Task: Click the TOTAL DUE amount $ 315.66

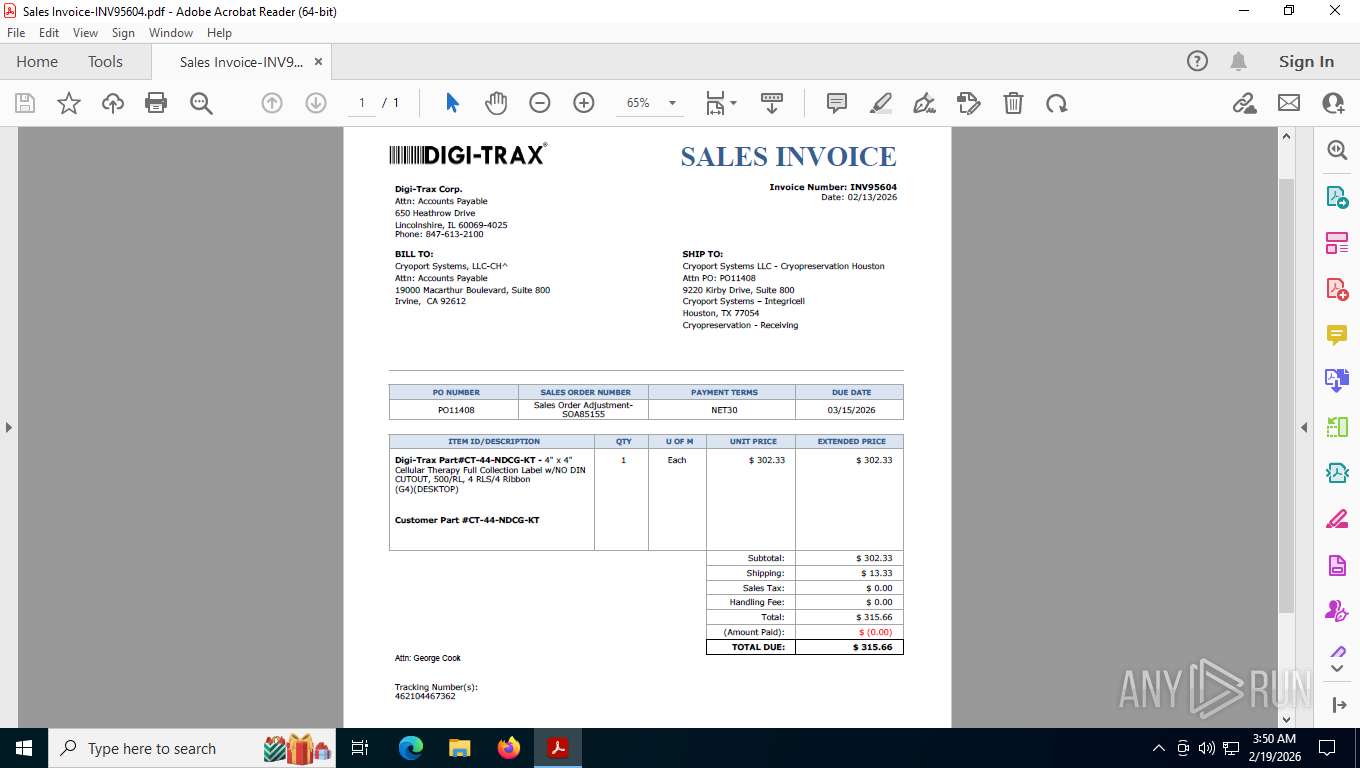Action: pyautogui.click(x=872, y=647)
